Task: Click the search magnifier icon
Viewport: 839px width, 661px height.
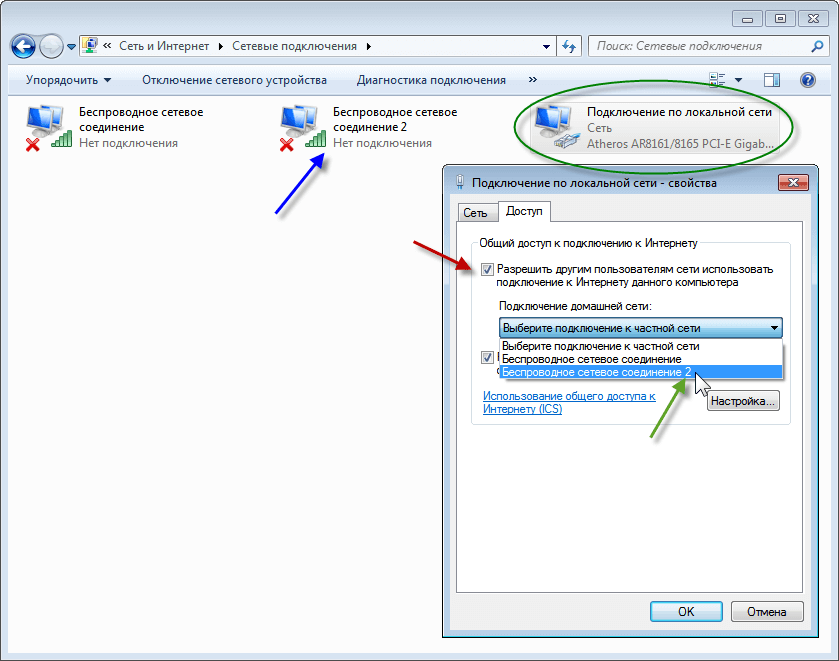Action: click(817, 47)
